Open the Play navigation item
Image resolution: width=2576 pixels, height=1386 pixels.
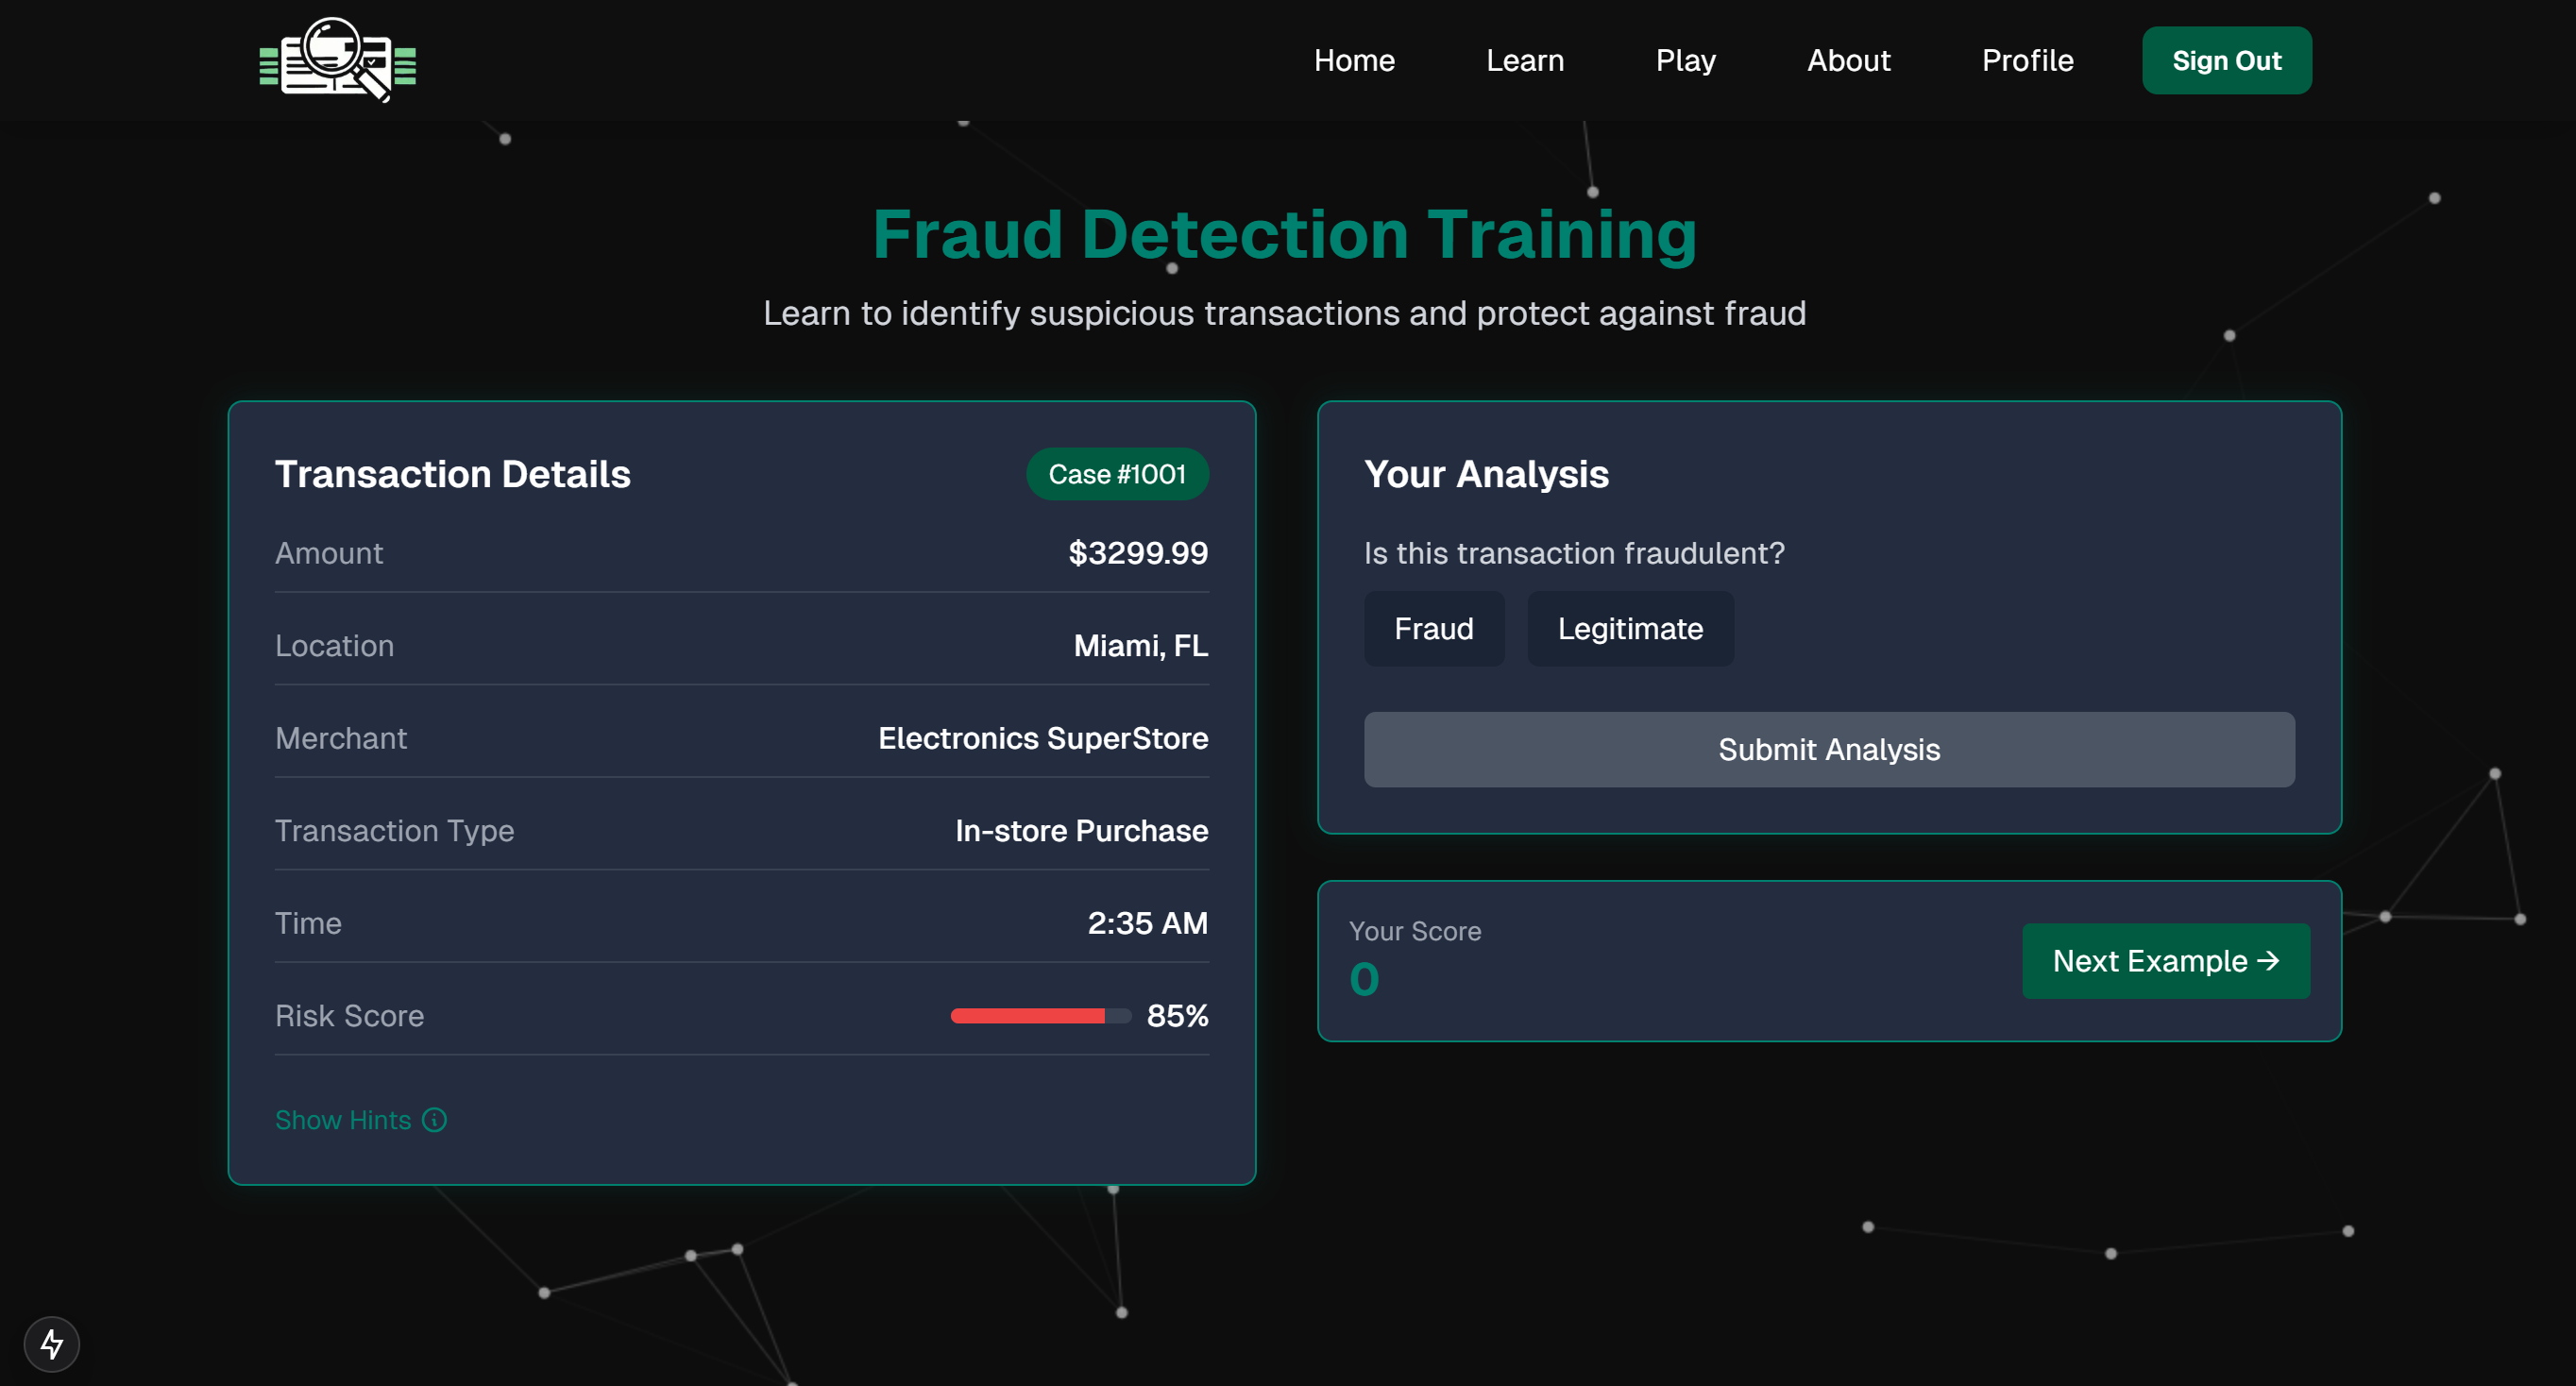(x=1685, y=61)
